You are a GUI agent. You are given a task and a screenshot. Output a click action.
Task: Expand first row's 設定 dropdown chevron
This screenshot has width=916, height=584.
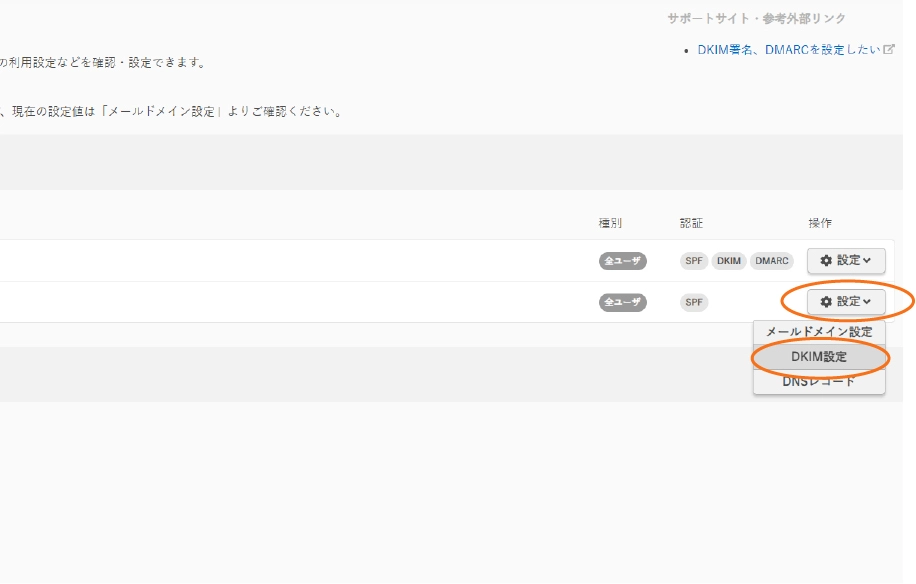coord(867,261)
